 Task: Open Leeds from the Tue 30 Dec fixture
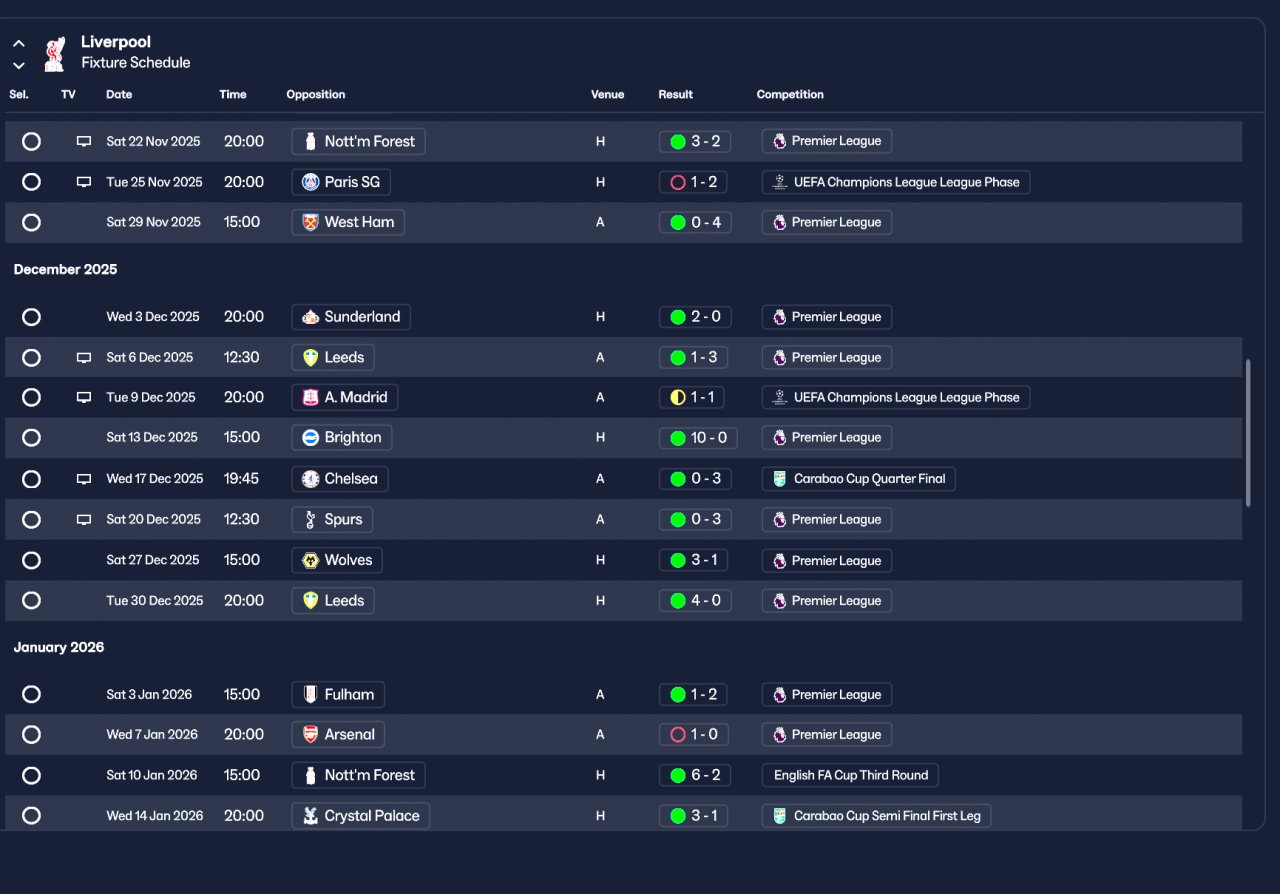point(335,600)
